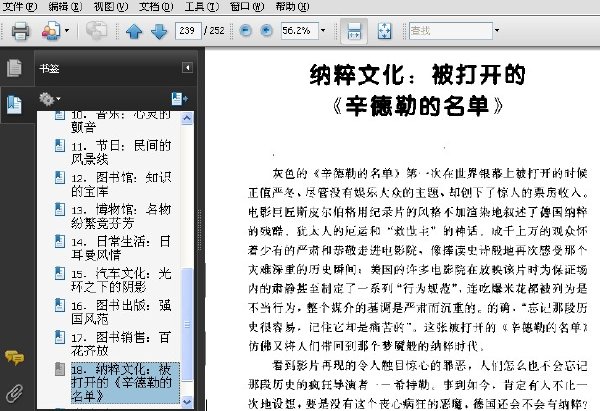Create new bookmark with the bookmark icon
The image size is (600, 411).
[x=179, y=99]
